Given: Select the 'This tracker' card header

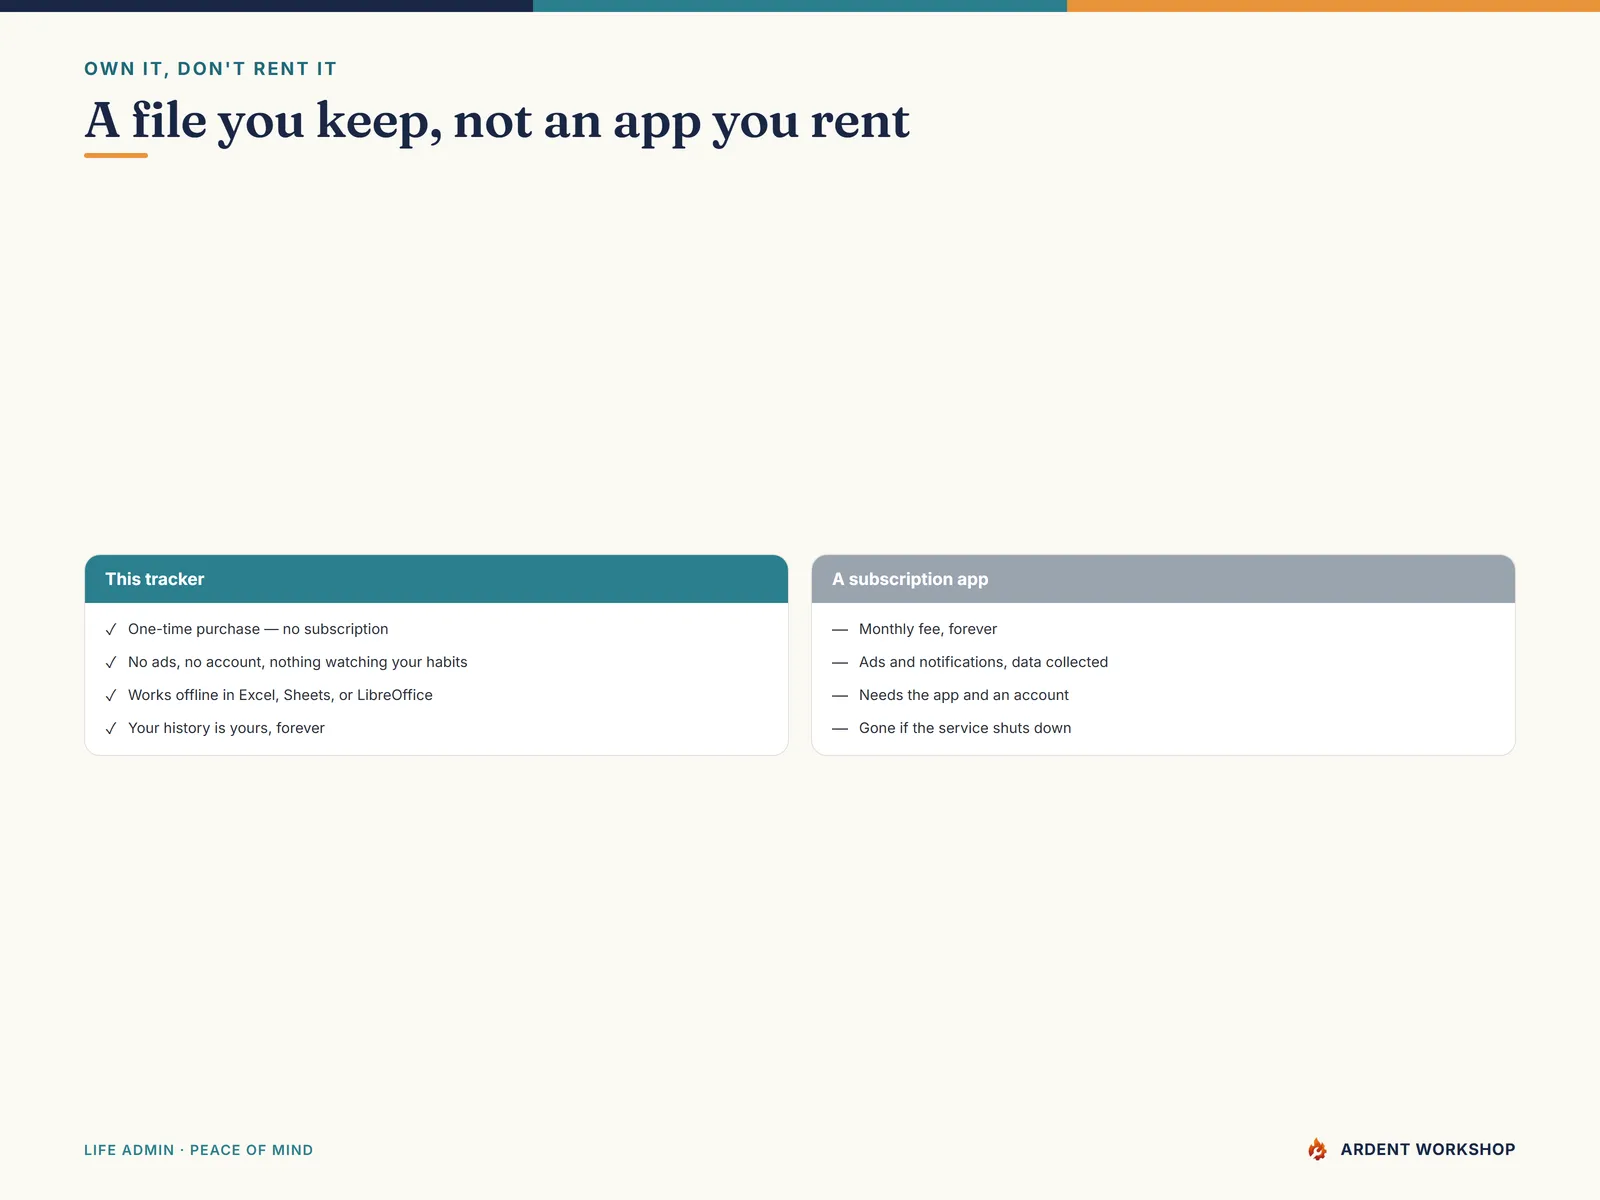Looking at the screenshot, I should coord(436,579).
